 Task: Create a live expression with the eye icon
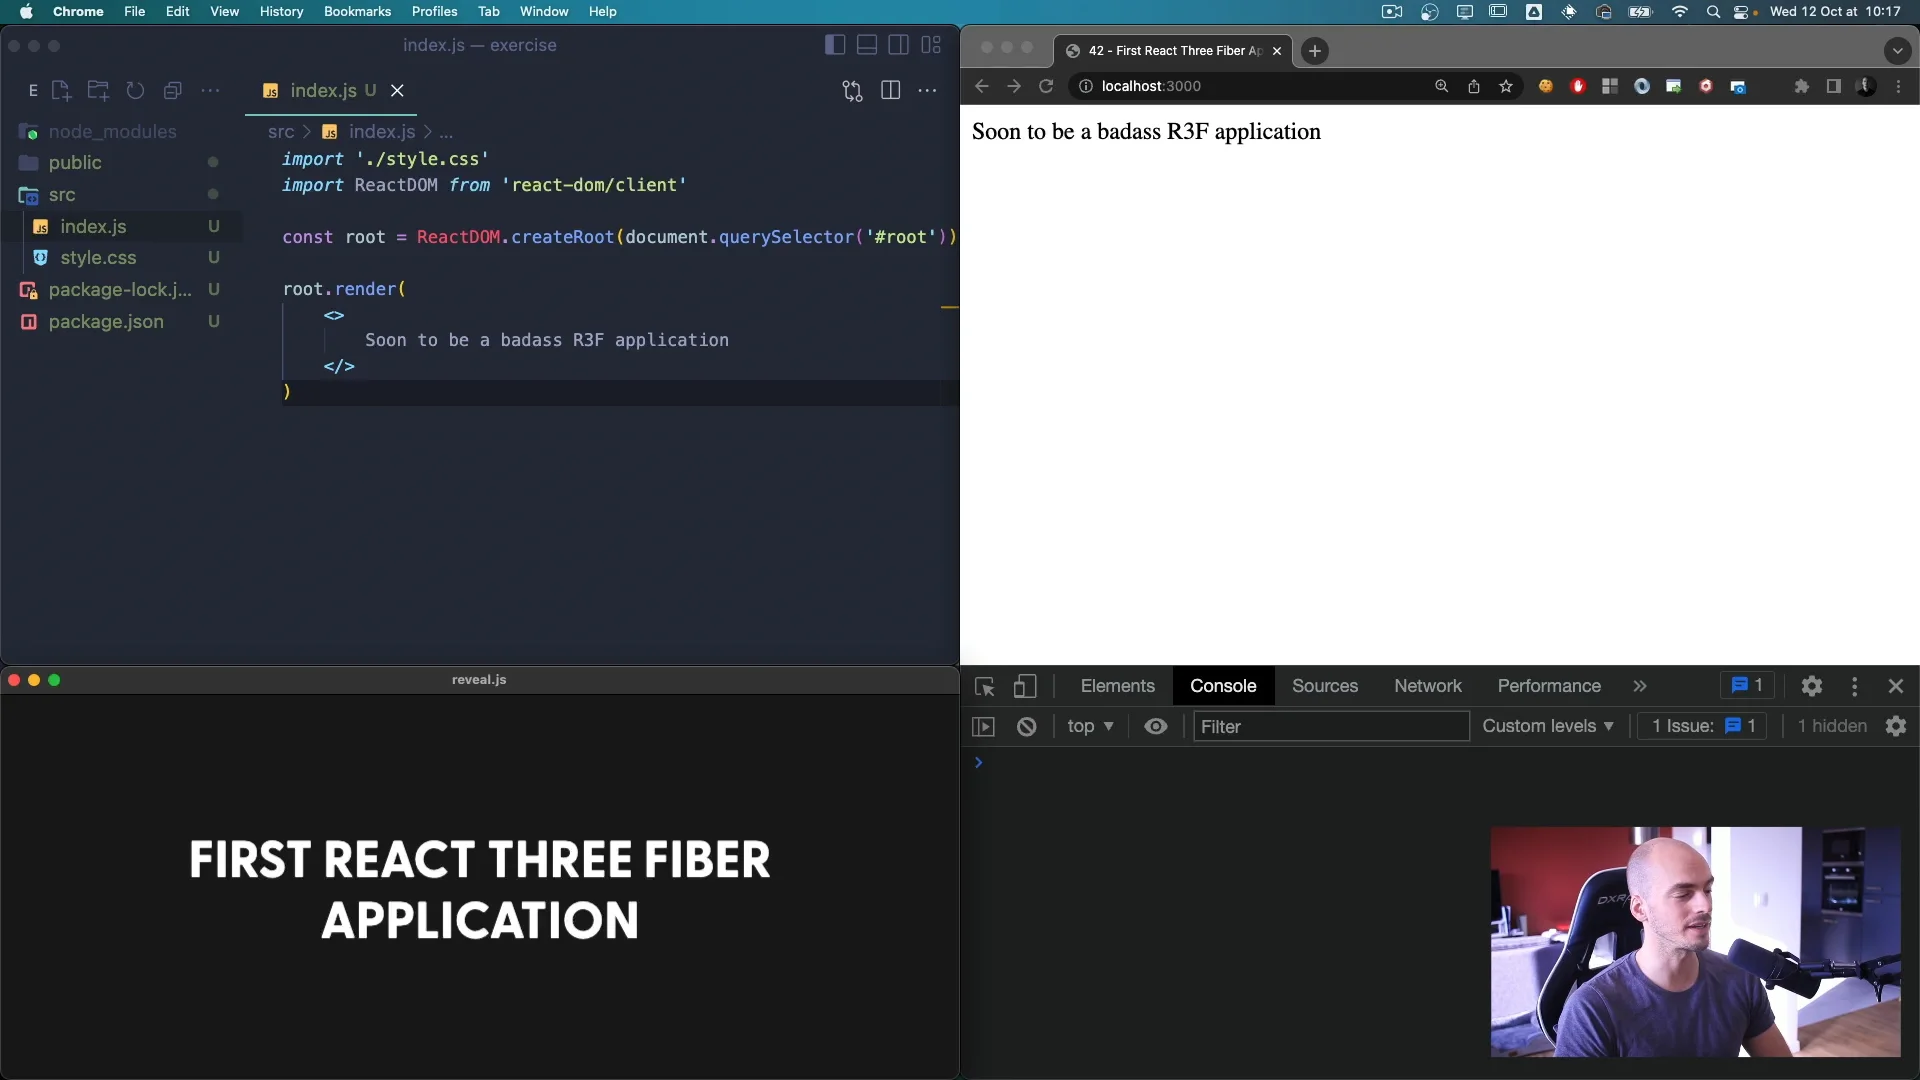click(1156, 727)
